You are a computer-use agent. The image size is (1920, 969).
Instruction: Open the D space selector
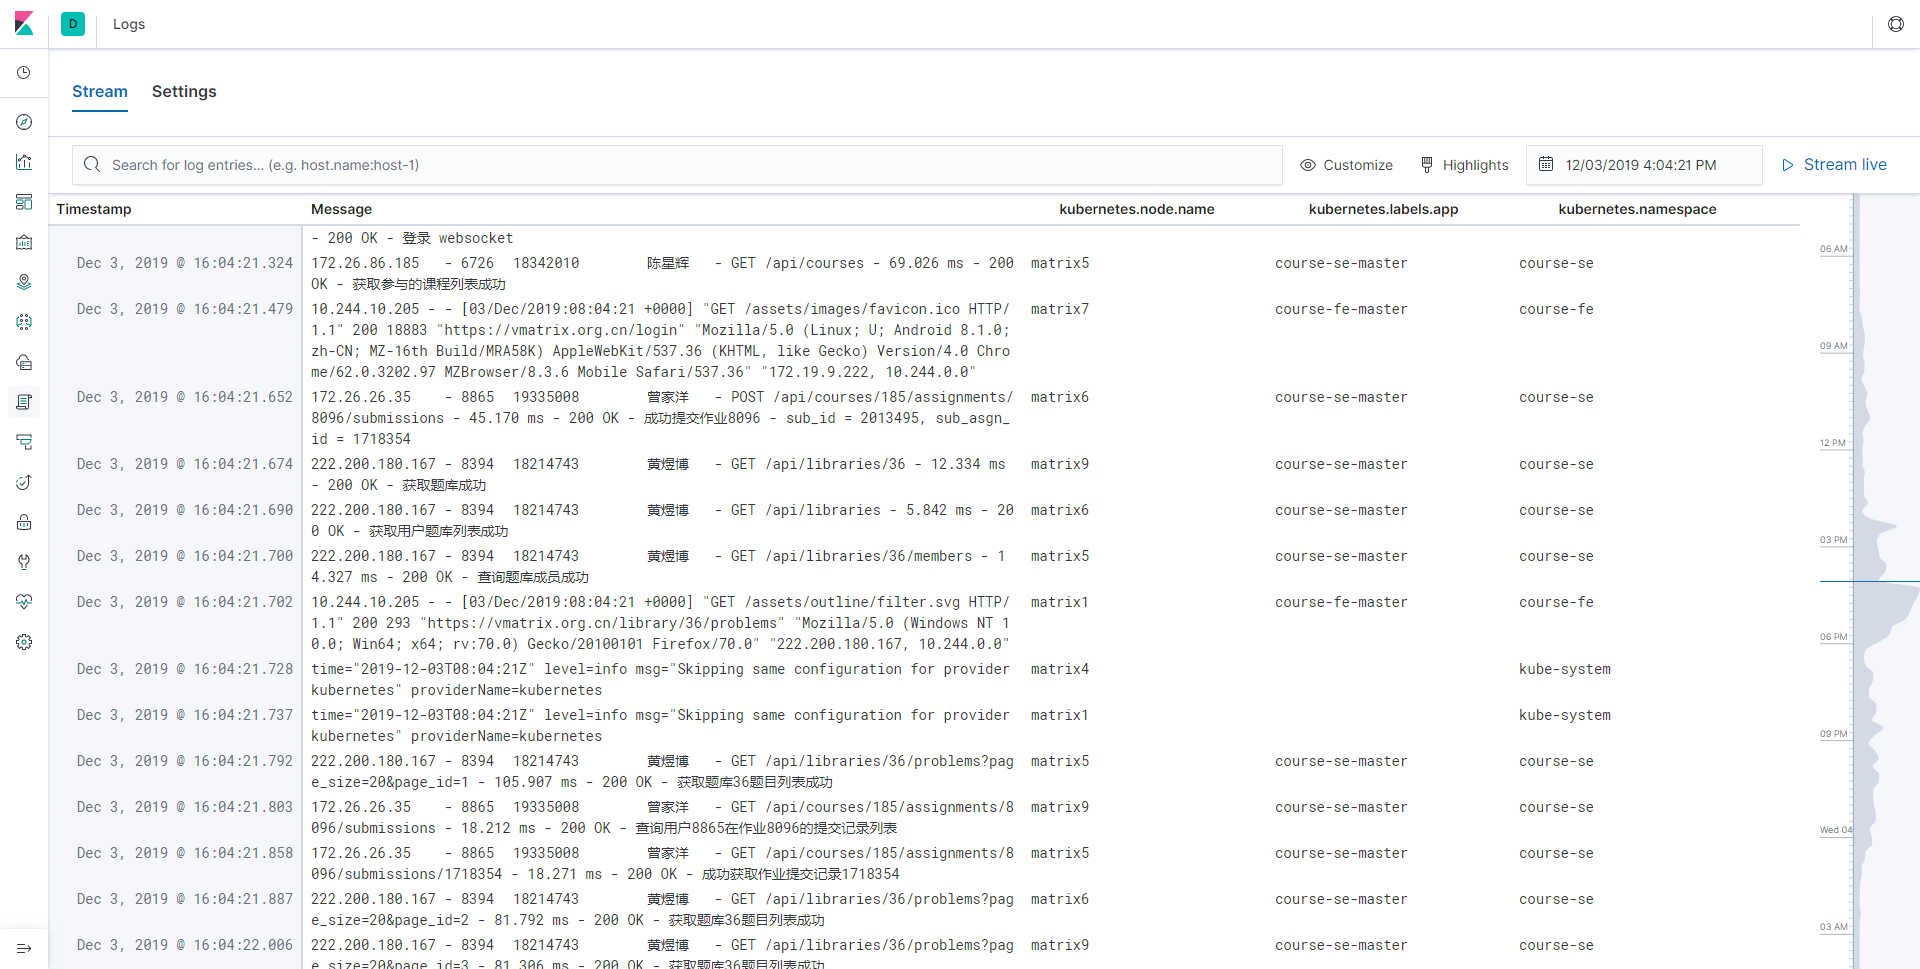pyautogui.click(x=73, y=24)
